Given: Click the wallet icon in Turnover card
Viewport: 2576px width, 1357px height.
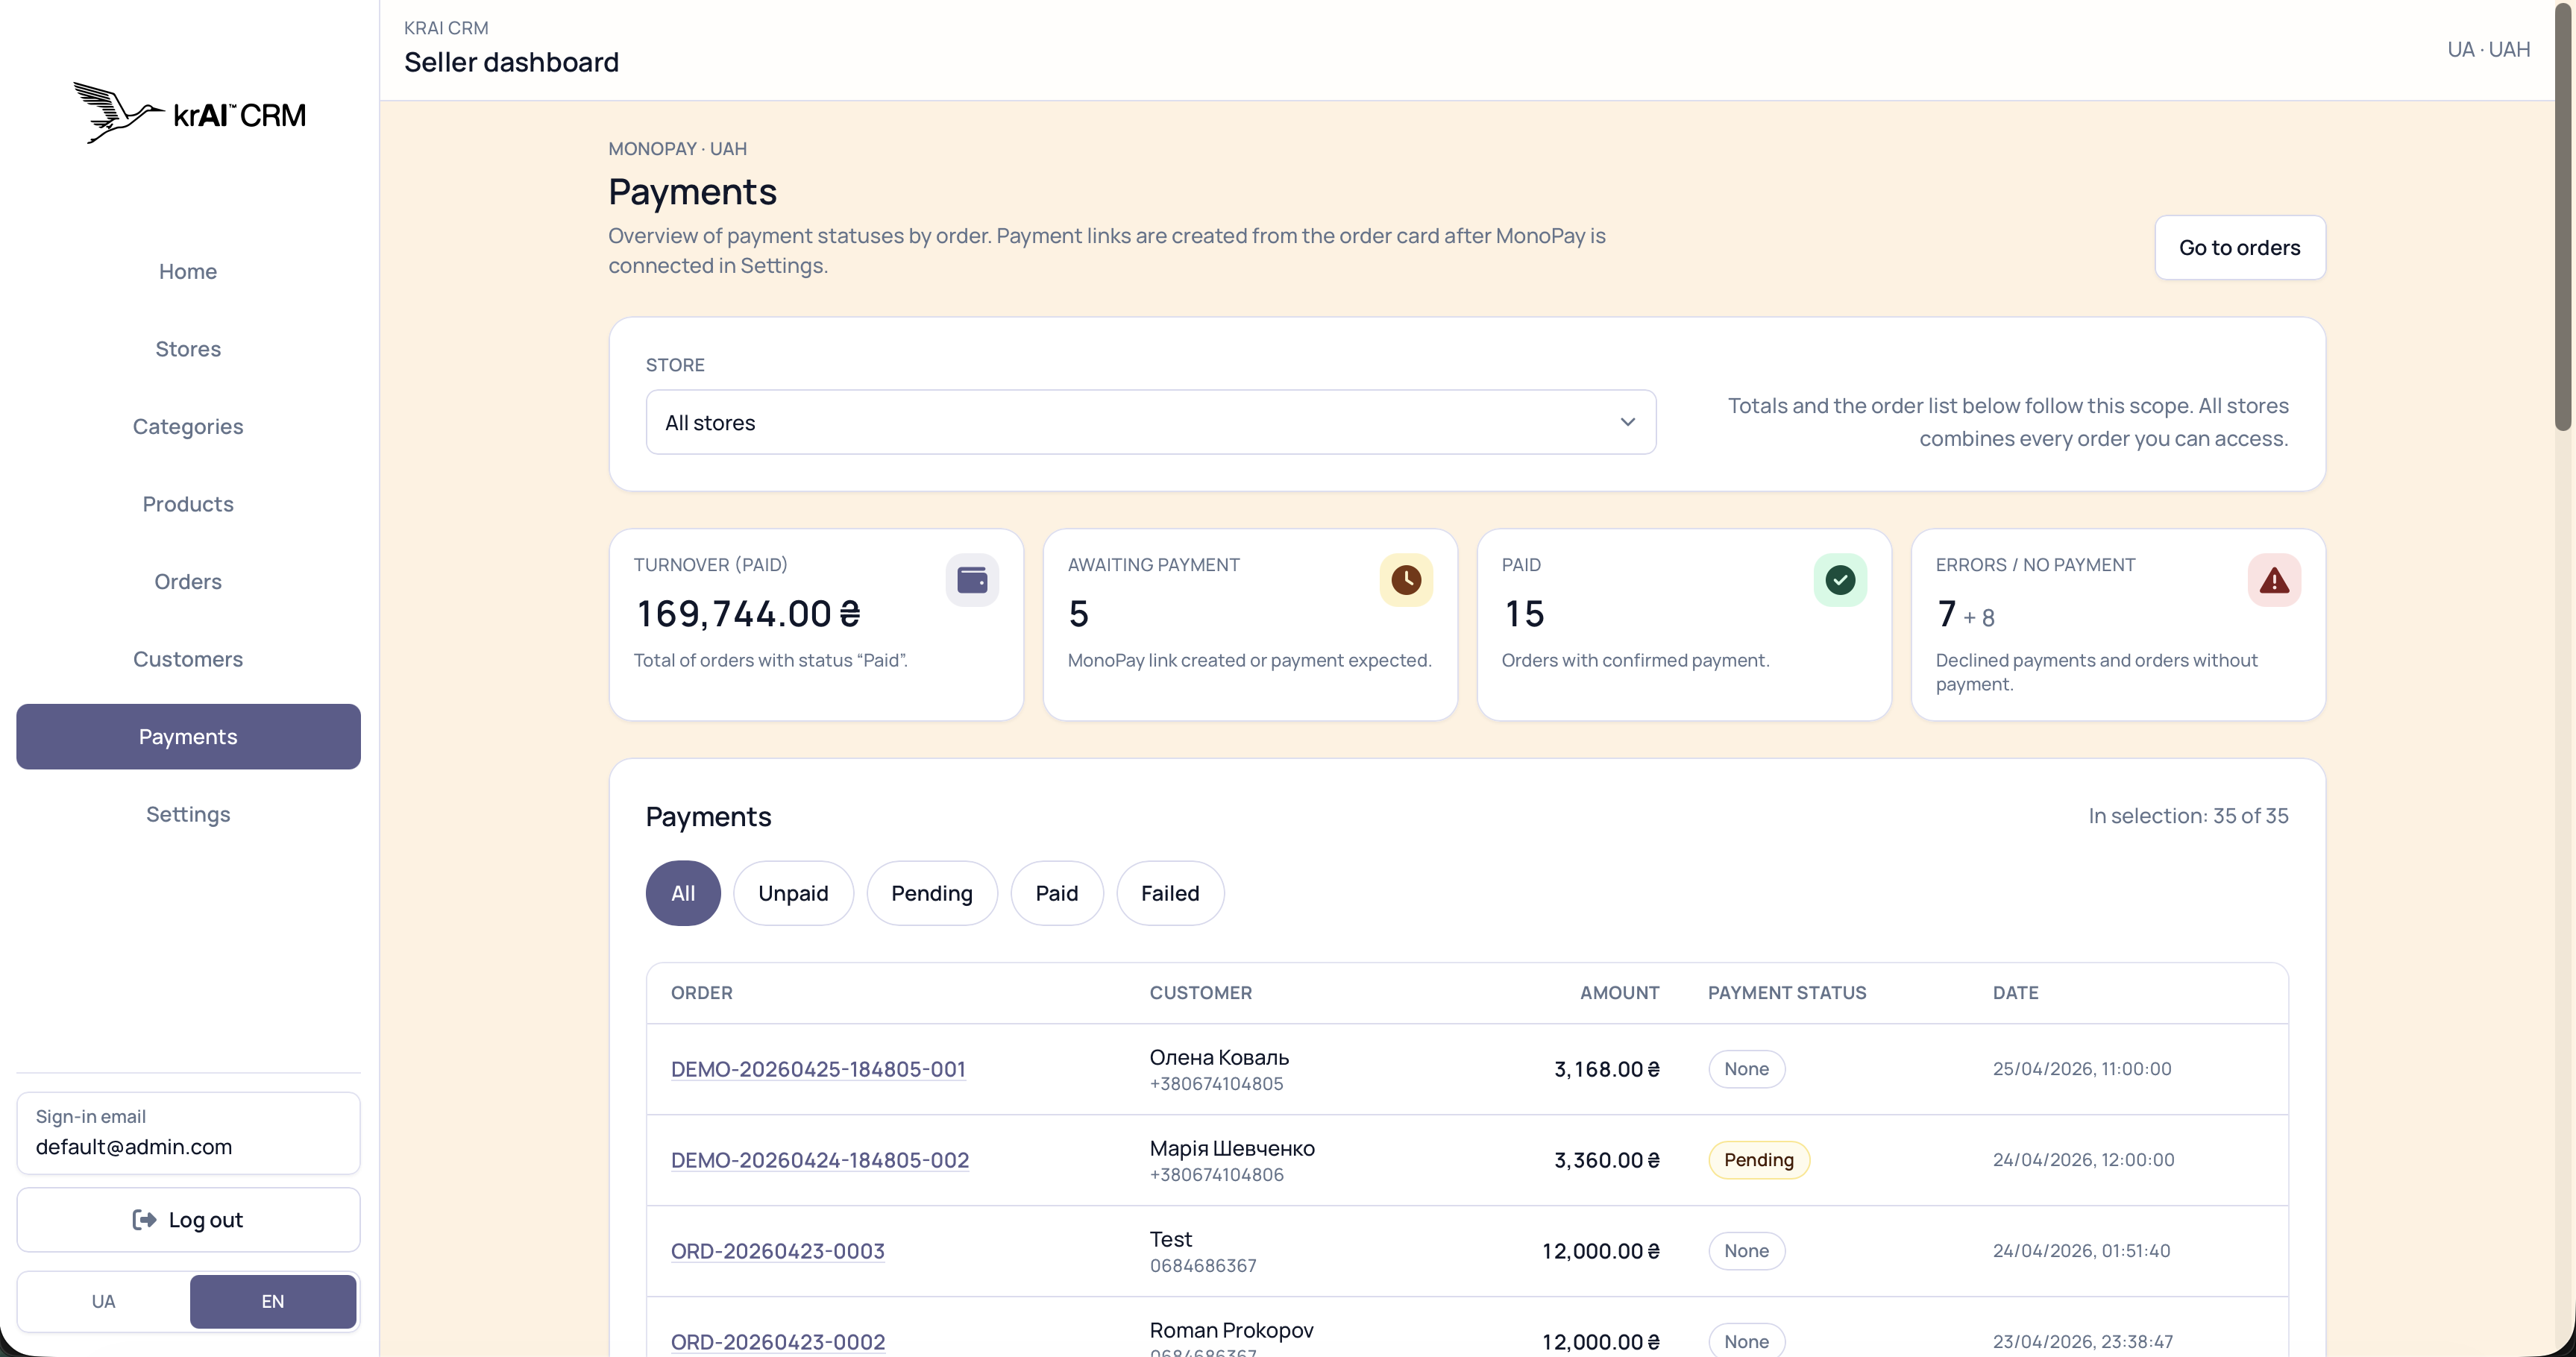Looking at the screenshot, I should 972,580.
